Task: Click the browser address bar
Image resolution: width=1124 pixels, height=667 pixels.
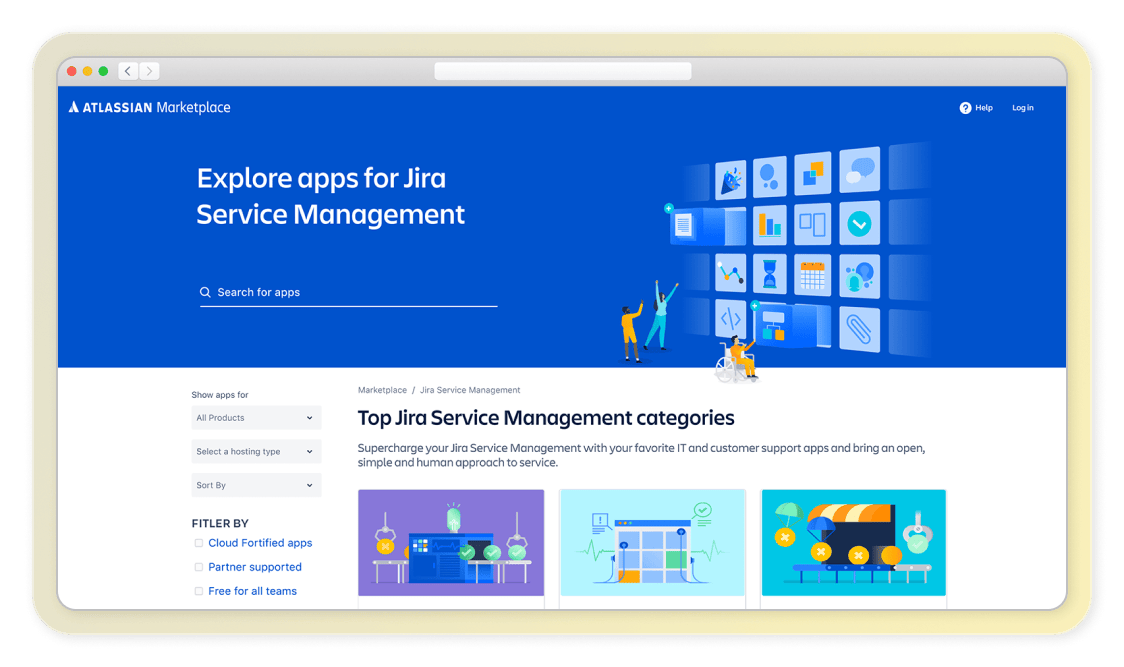Action: point(563,71)
